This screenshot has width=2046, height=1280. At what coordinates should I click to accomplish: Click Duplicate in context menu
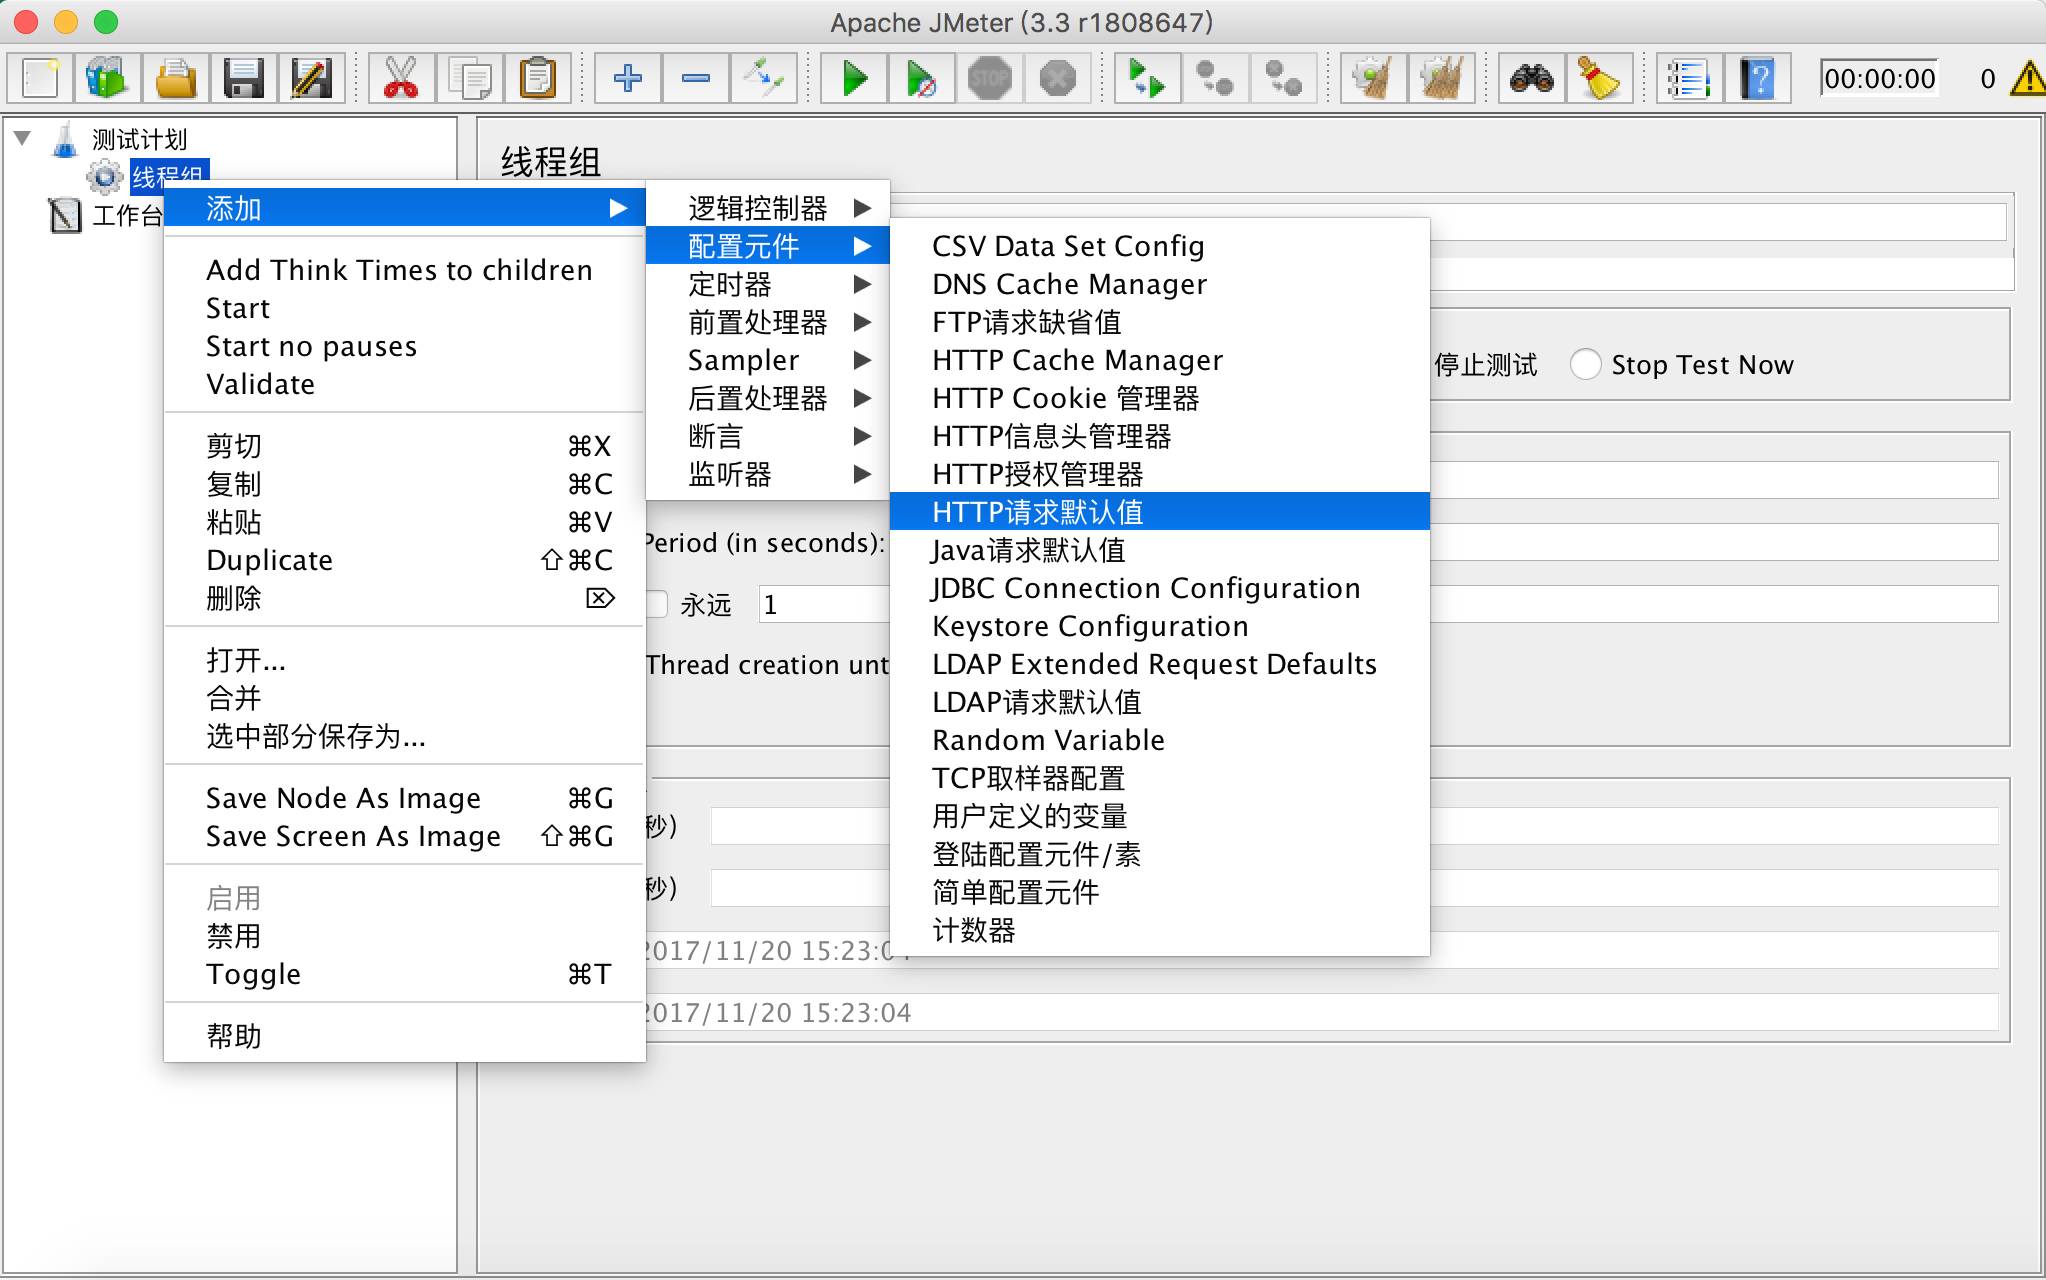[x=404, y=560]
